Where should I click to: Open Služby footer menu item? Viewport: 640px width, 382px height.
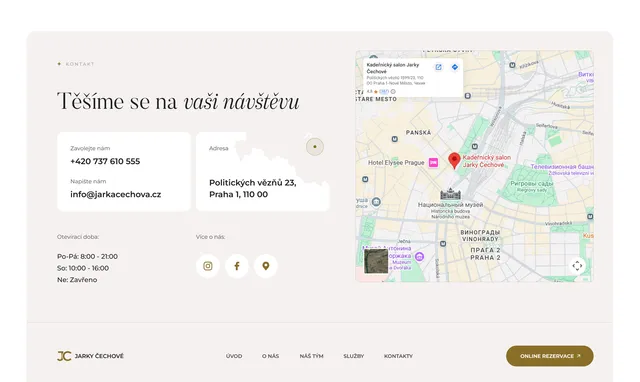coord(353,356)
